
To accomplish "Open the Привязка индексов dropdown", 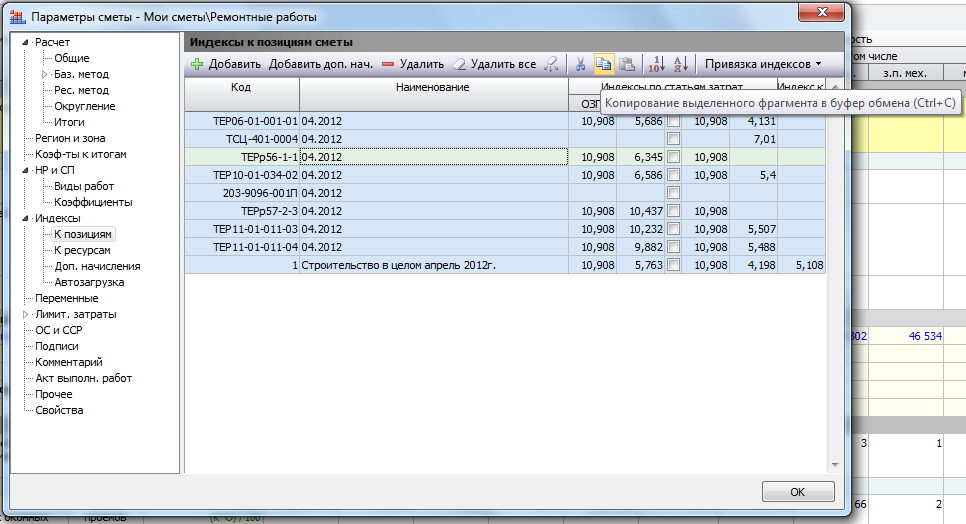I will (x=763, y=64).
